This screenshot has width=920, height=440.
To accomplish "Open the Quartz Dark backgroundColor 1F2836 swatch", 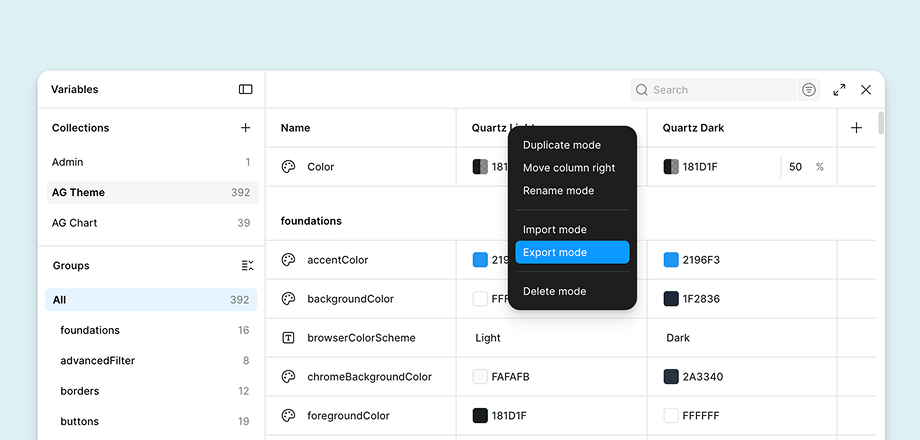I will [x=671, y=299].
